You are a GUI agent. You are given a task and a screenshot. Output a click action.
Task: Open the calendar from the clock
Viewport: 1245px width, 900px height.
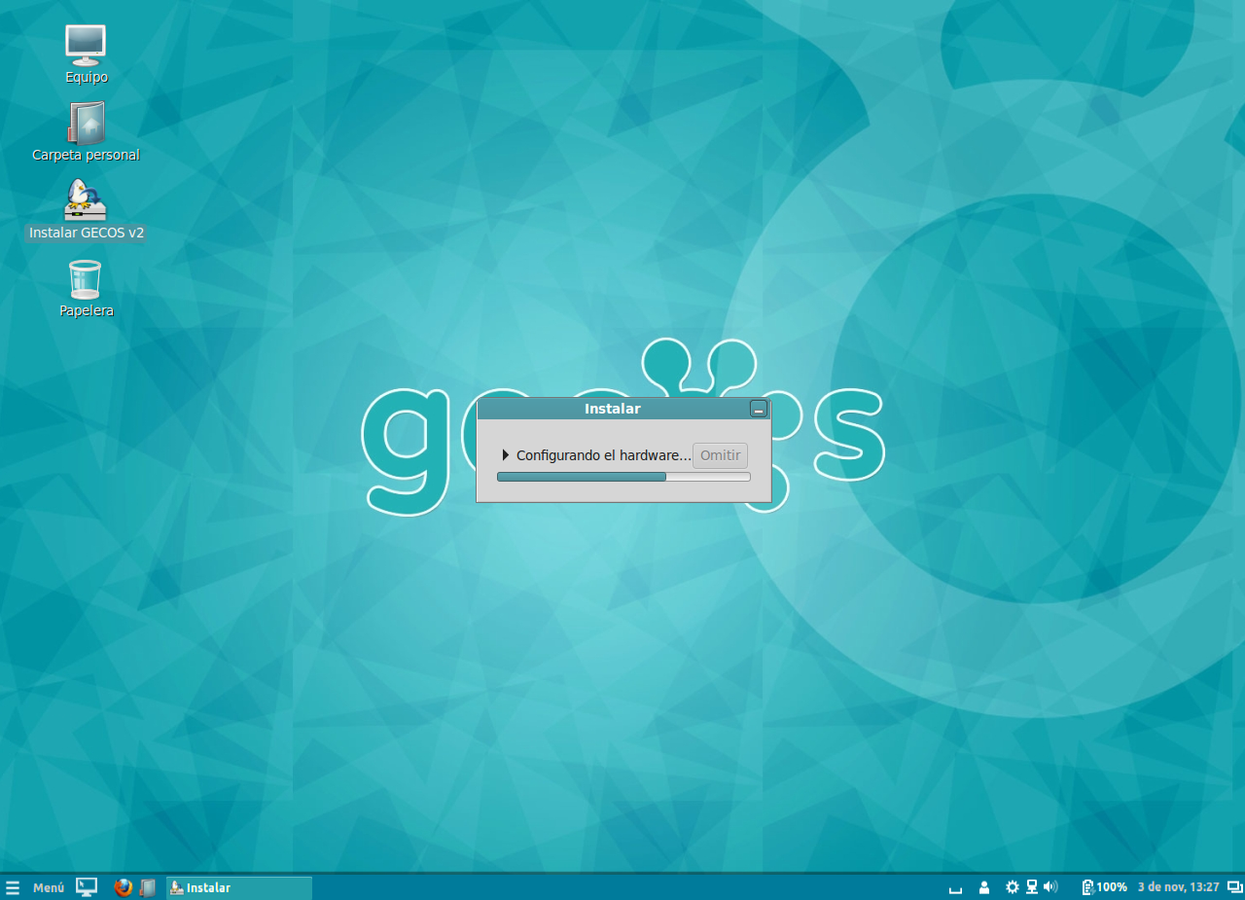(x=1176, y=886)
